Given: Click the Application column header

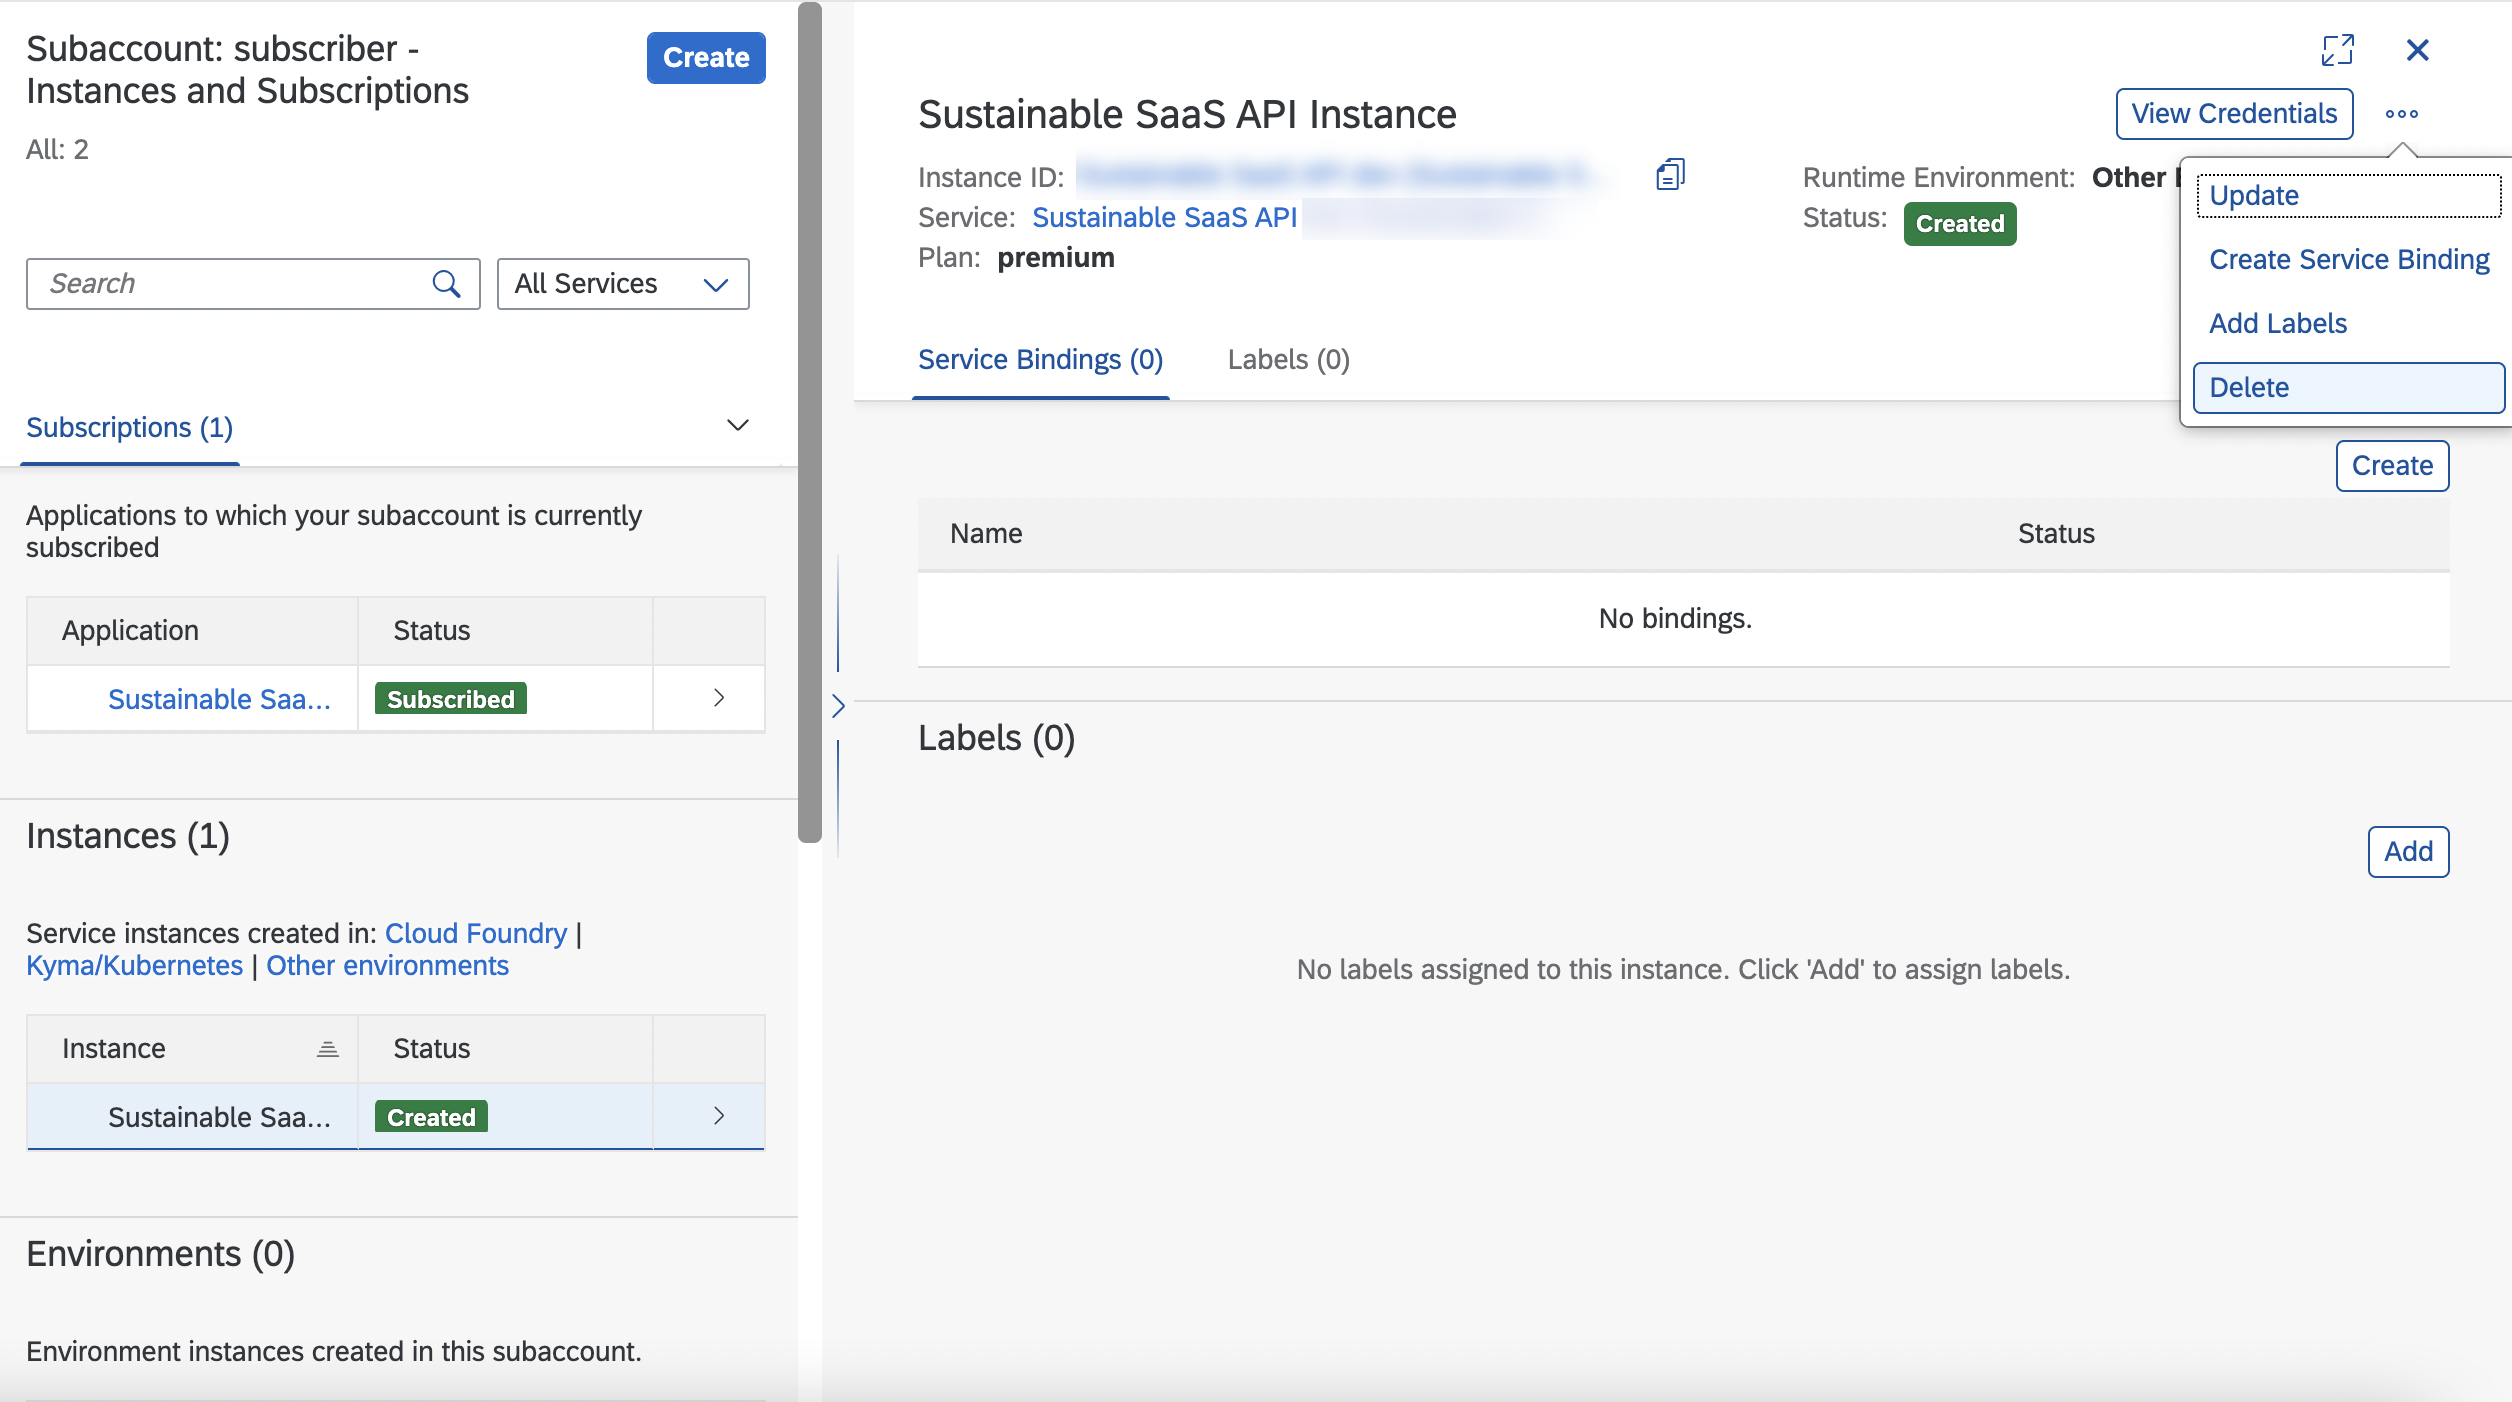Looking at the screenshot, I should tap(130, 631).
